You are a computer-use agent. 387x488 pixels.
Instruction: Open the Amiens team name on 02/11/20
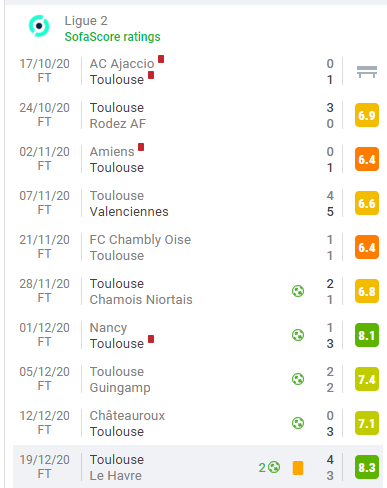click(112, 152)
